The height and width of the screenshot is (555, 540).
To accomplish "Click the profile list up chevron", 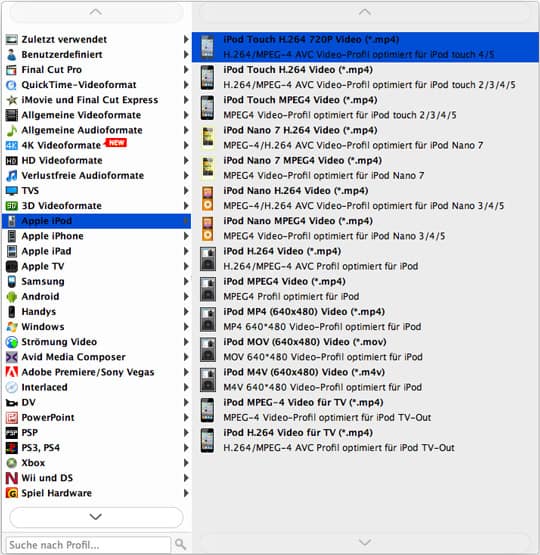I will (365, 13).
